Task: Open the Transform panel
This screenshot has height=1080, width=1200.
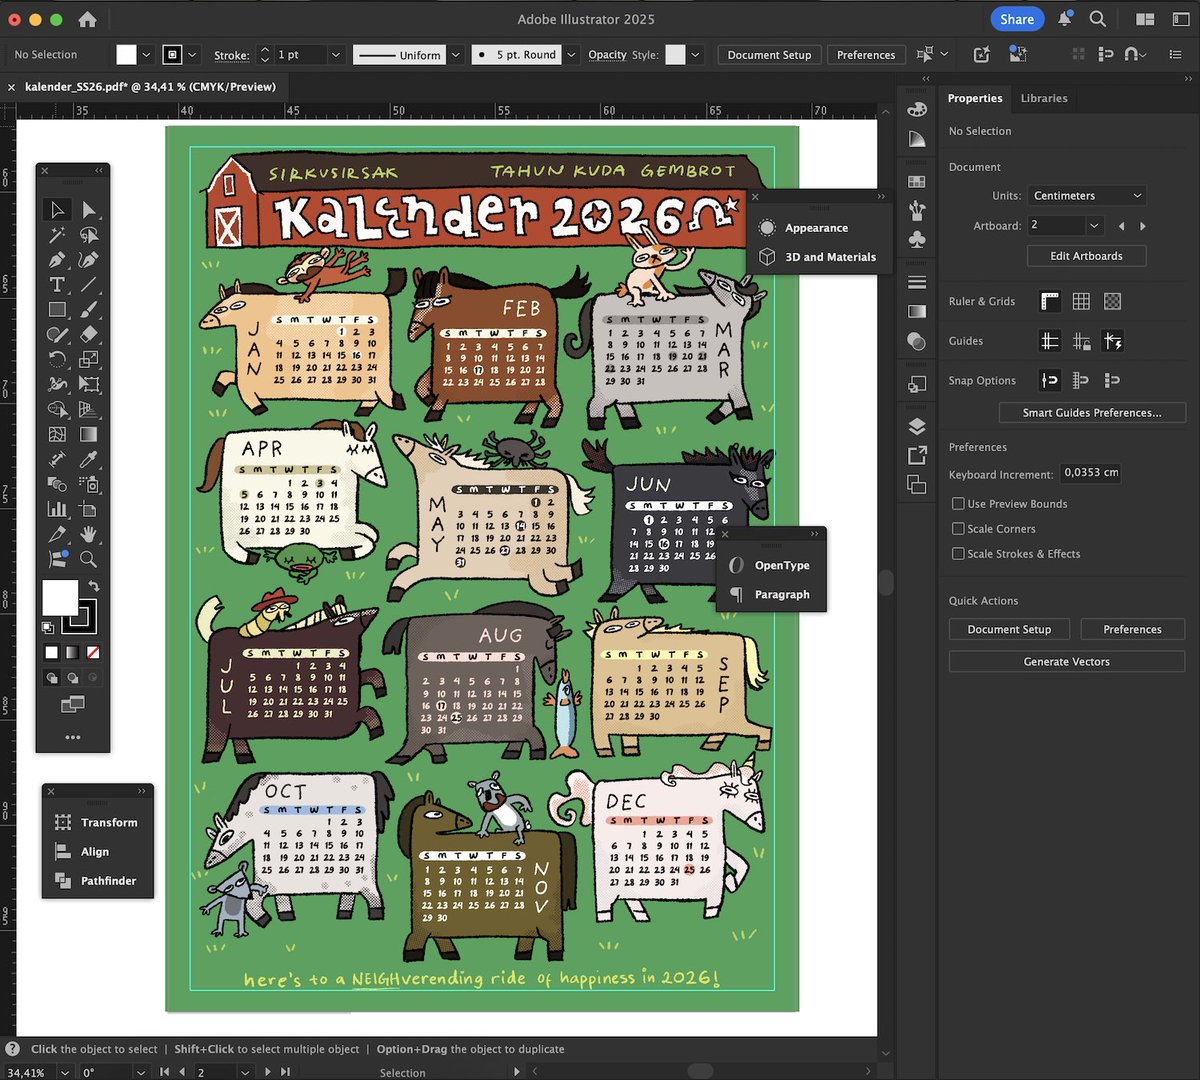Action: click(x=98, y=822)
